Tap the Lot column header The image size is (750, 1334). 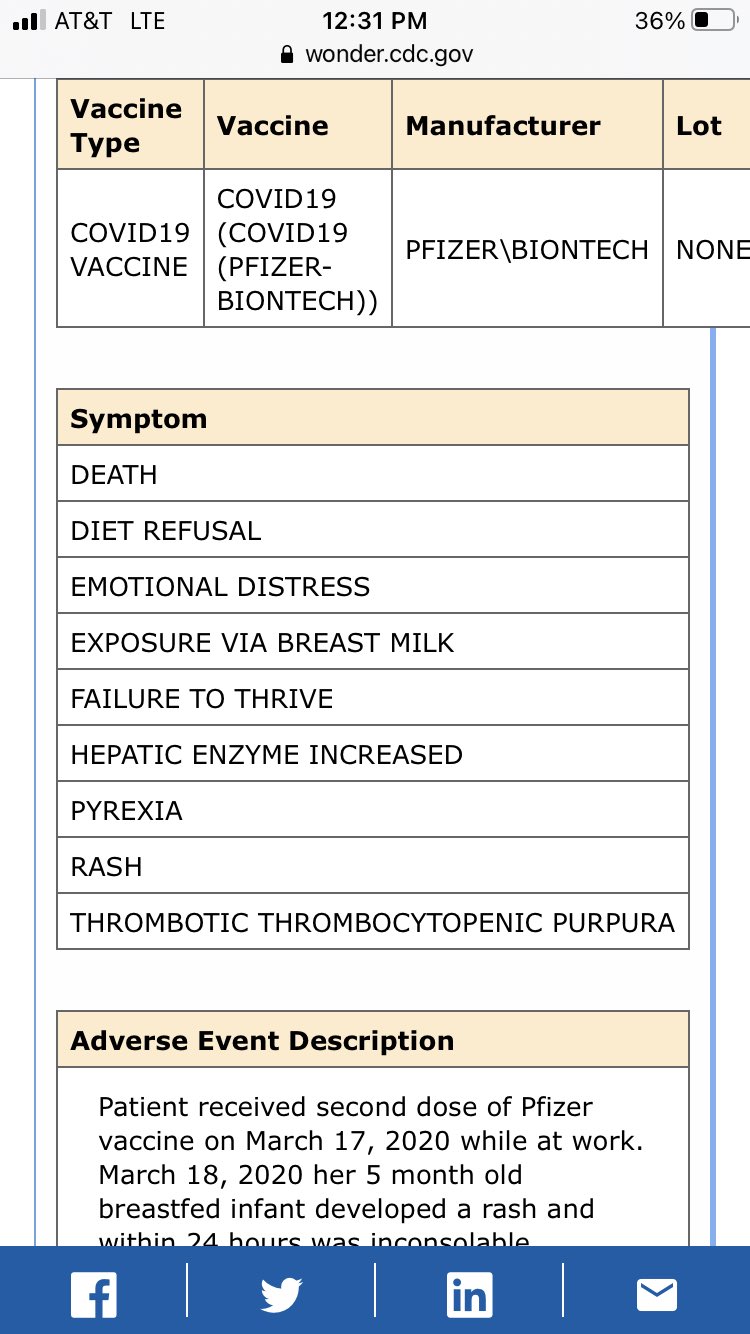(706, 125)
